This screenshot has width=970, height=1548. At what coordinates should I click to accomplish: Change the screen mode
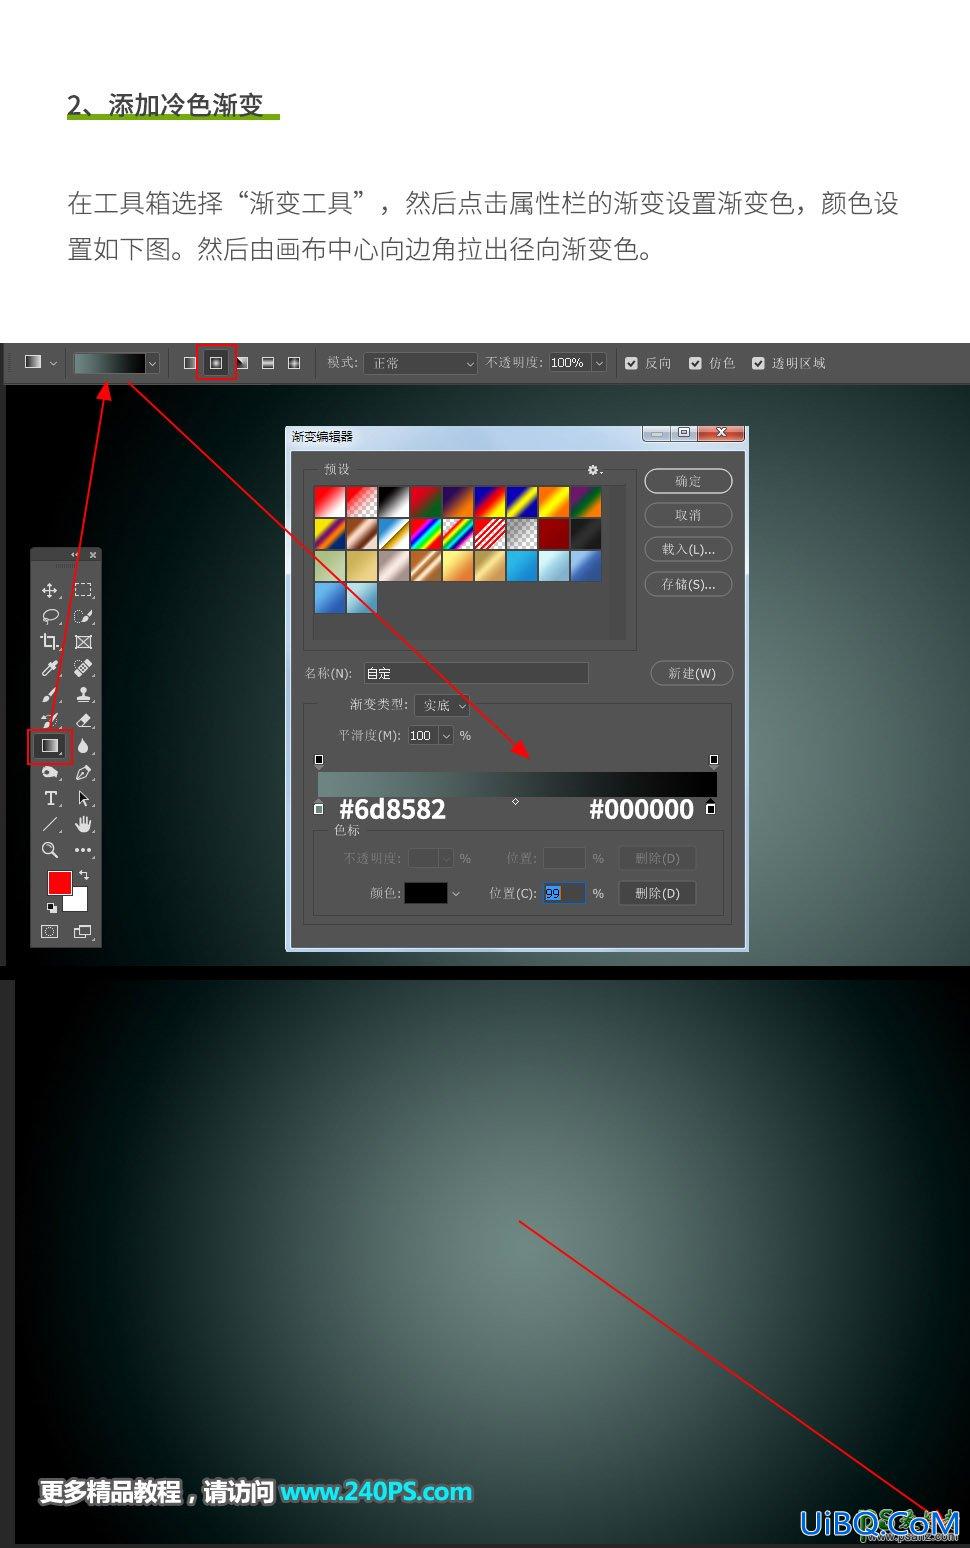(x=82, y=932)
